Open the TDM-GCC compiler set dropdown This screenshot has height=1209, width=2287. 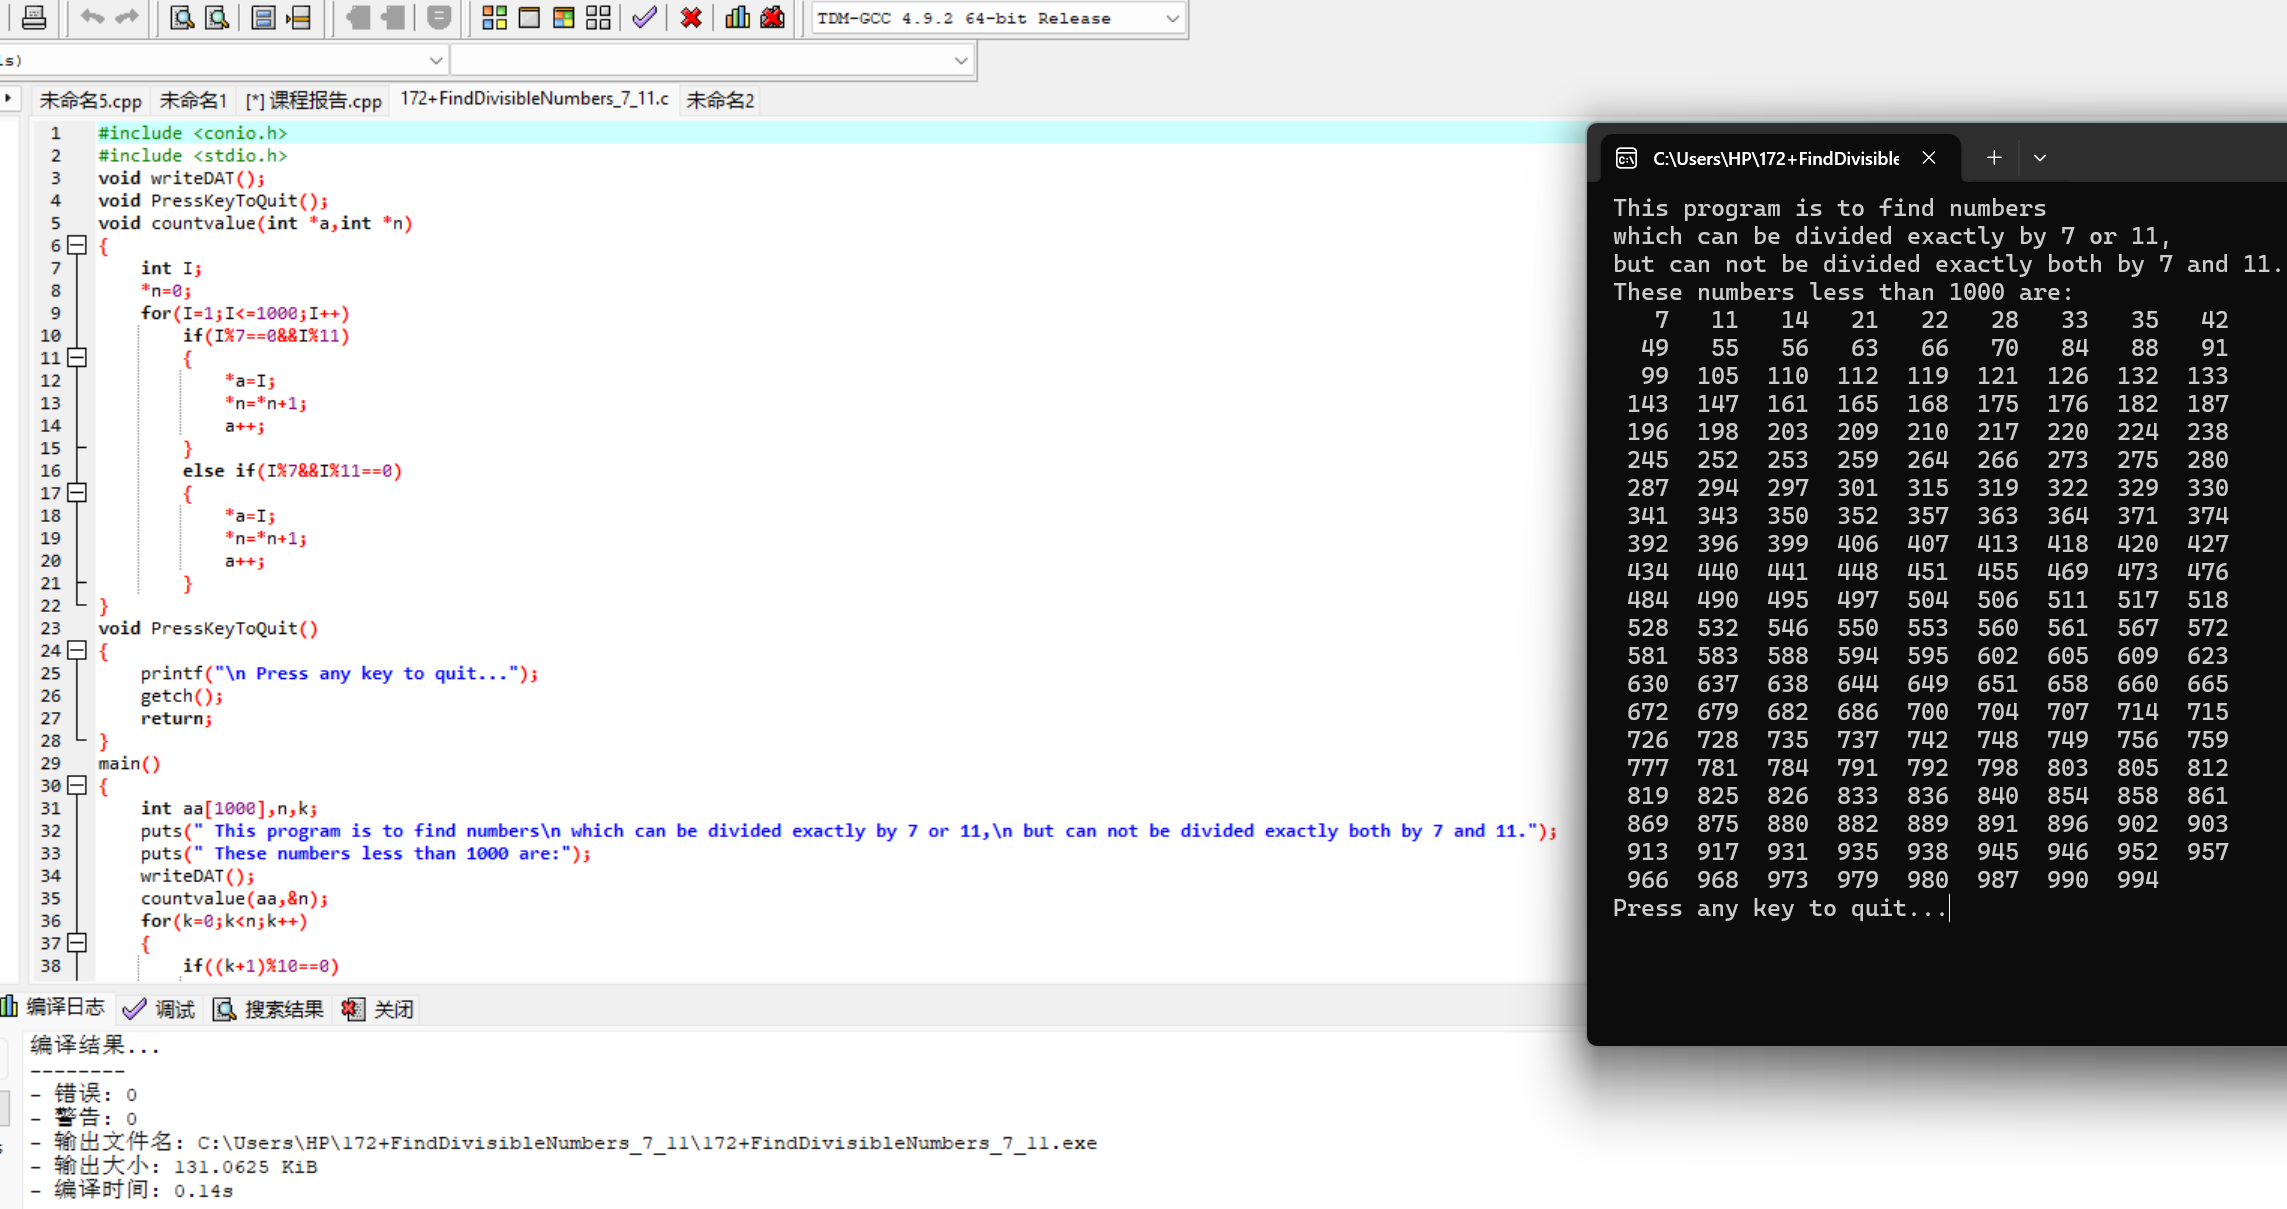(x=1172, y=18)
